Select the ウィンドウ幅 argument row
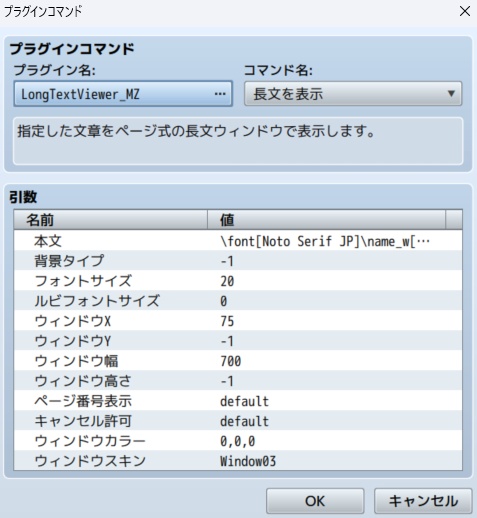477x518 pixels. pos(238,361)
